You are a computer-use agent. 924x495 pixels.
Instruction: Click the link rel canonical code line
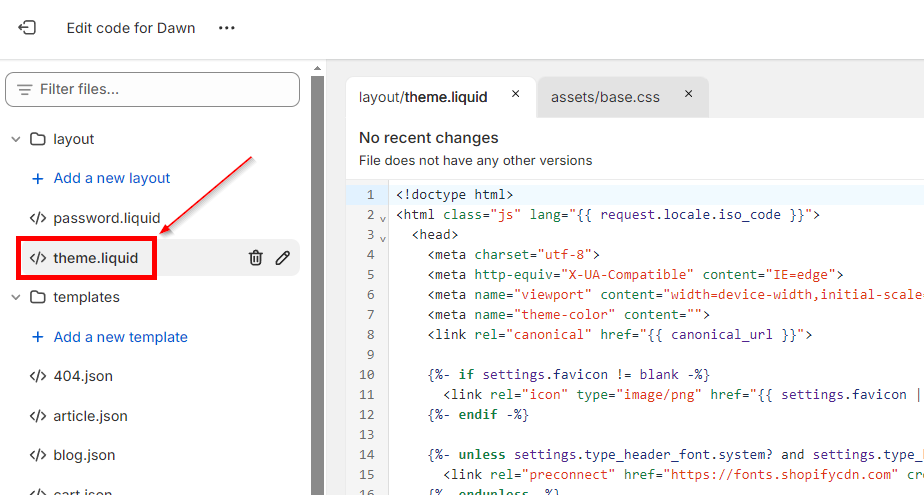(x=620, y=335)
